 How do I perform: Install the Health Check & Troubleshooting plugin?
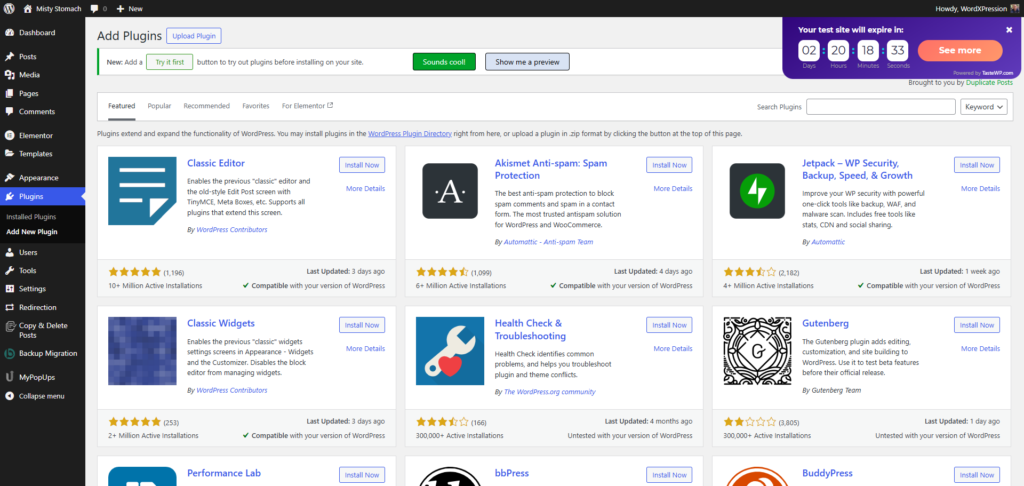pyautogui.click(x=669, y=325)
